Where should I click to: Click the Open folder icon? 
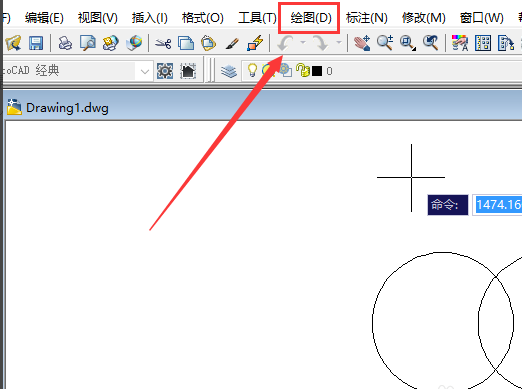[x=13, y=43]
